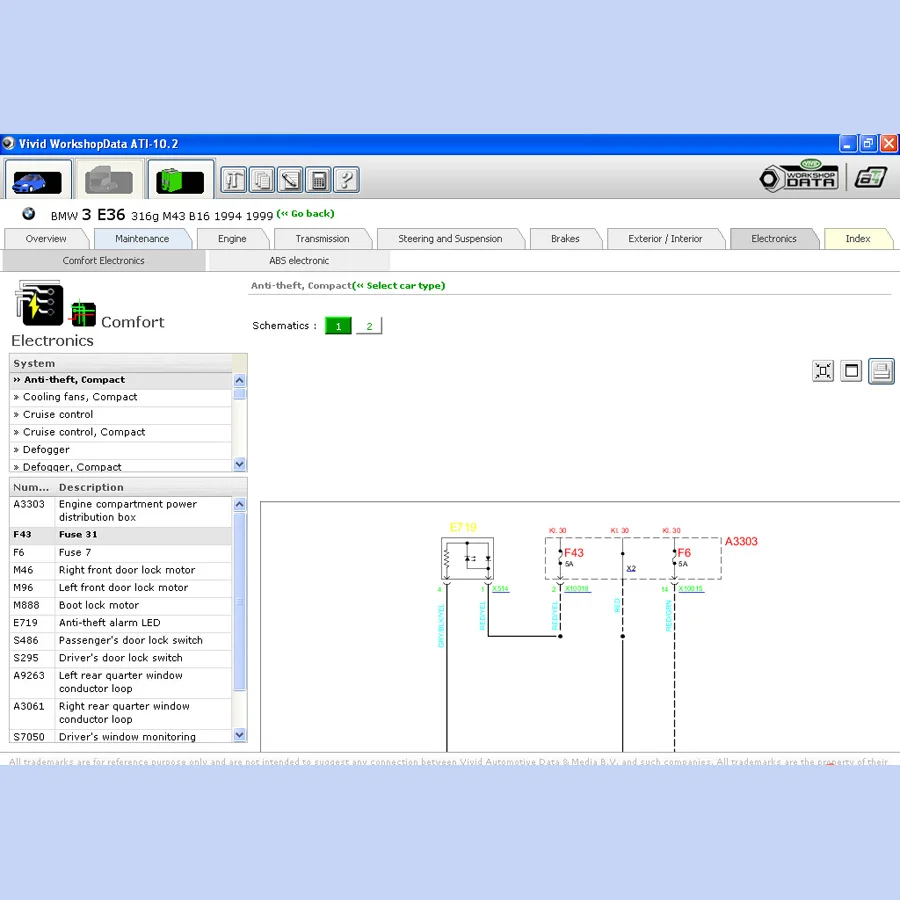Show schematic page 1
This screenshot has height=900, width=900.
[x=338, y=326]
